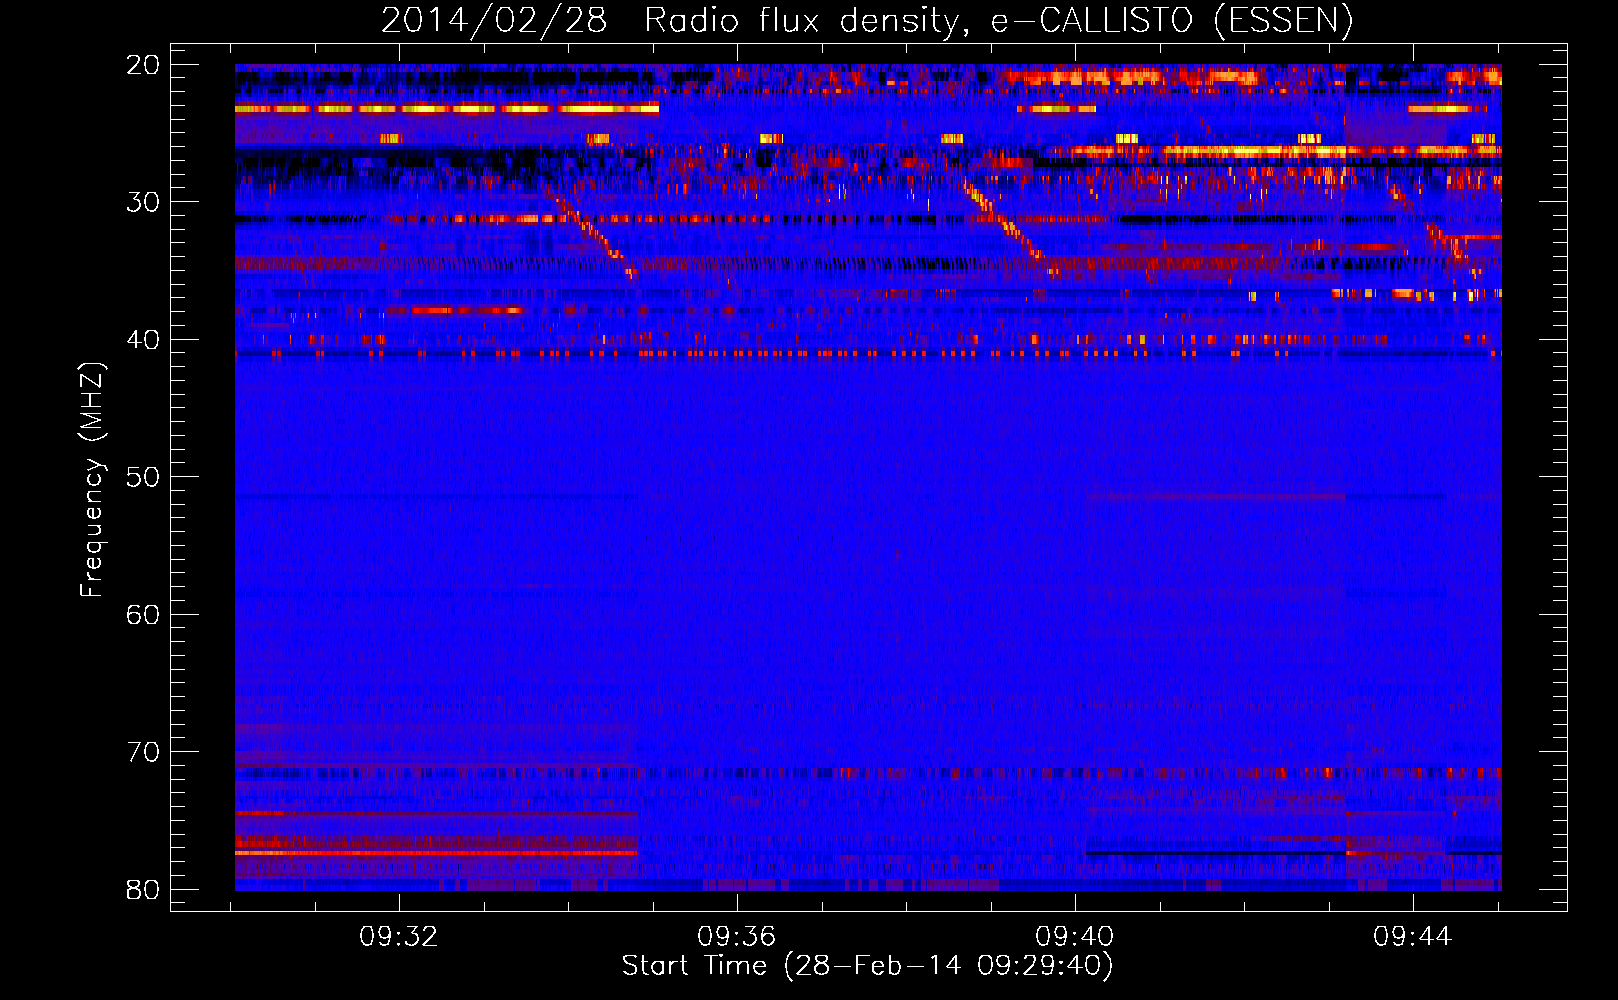
Task: Click the "09:36" time tick label
Action: point(737,937)
